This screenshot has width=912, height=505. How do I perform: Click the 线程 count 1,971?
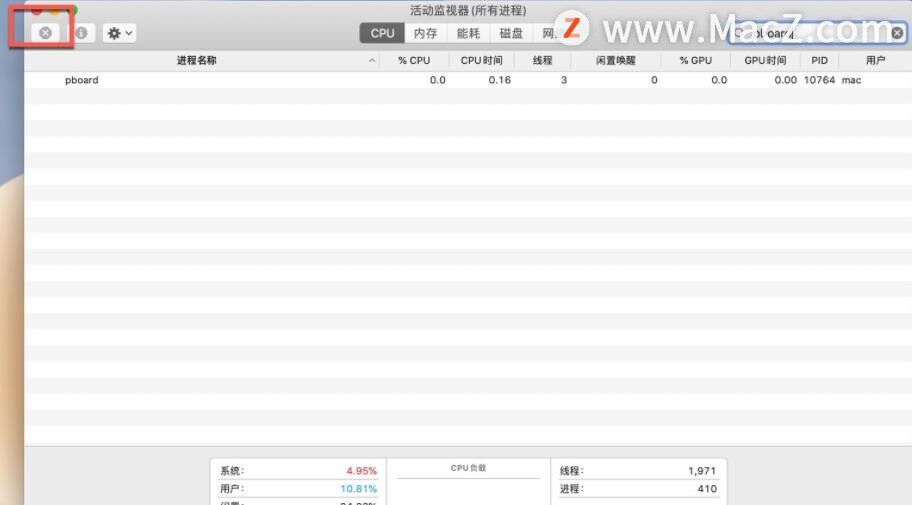click(x=702, y=471)
